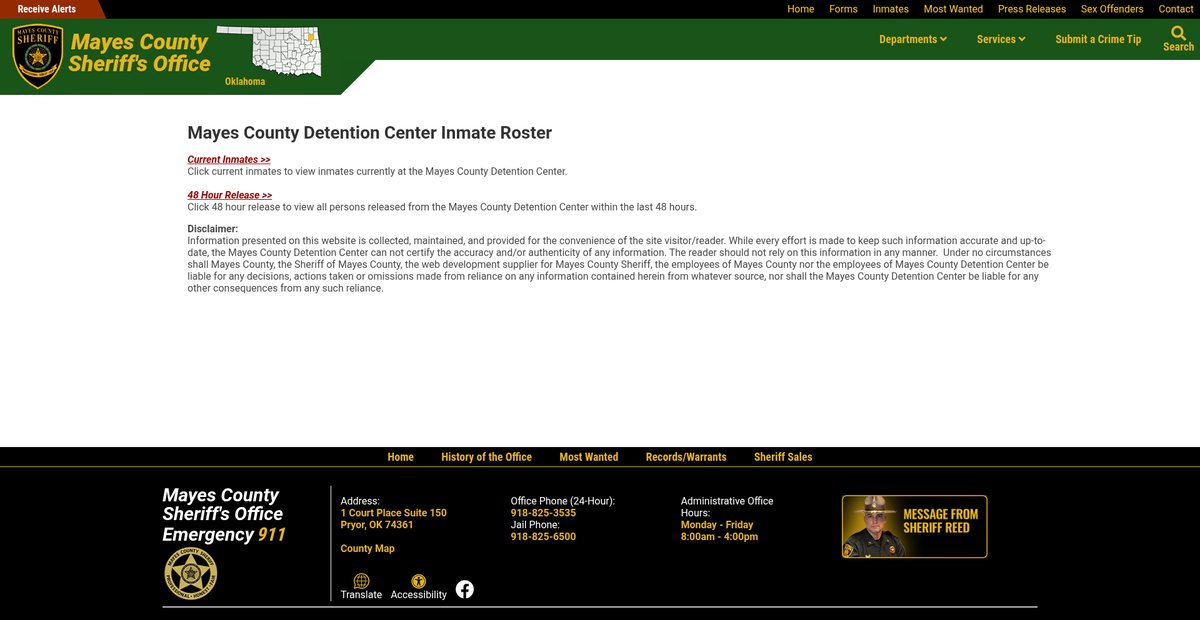Open Press Releases in top bar
The width and height of the screenshot is (1200, 620).
[1032, 9]
